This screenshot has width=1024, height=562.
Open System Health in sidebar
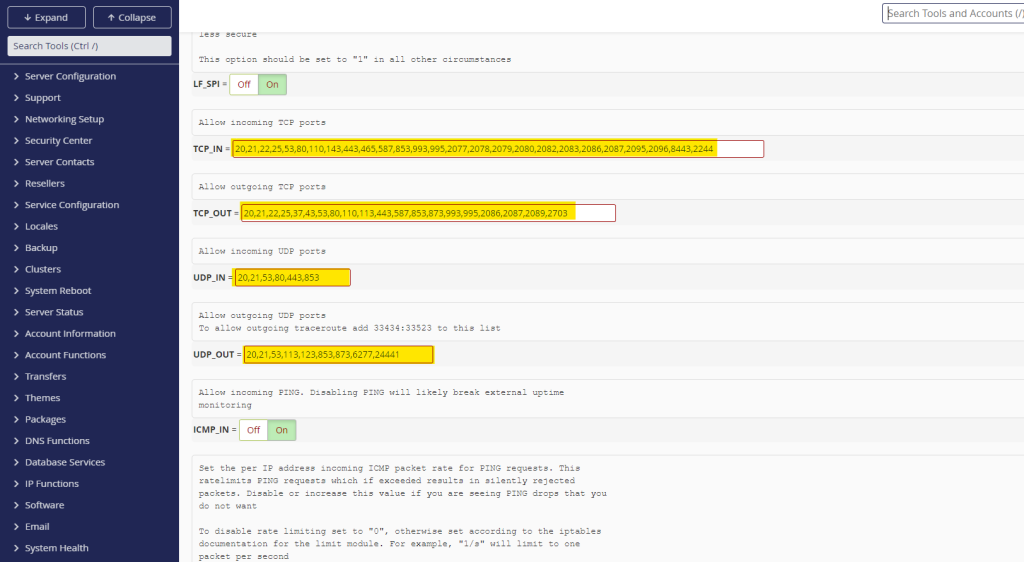pos(56,548)
